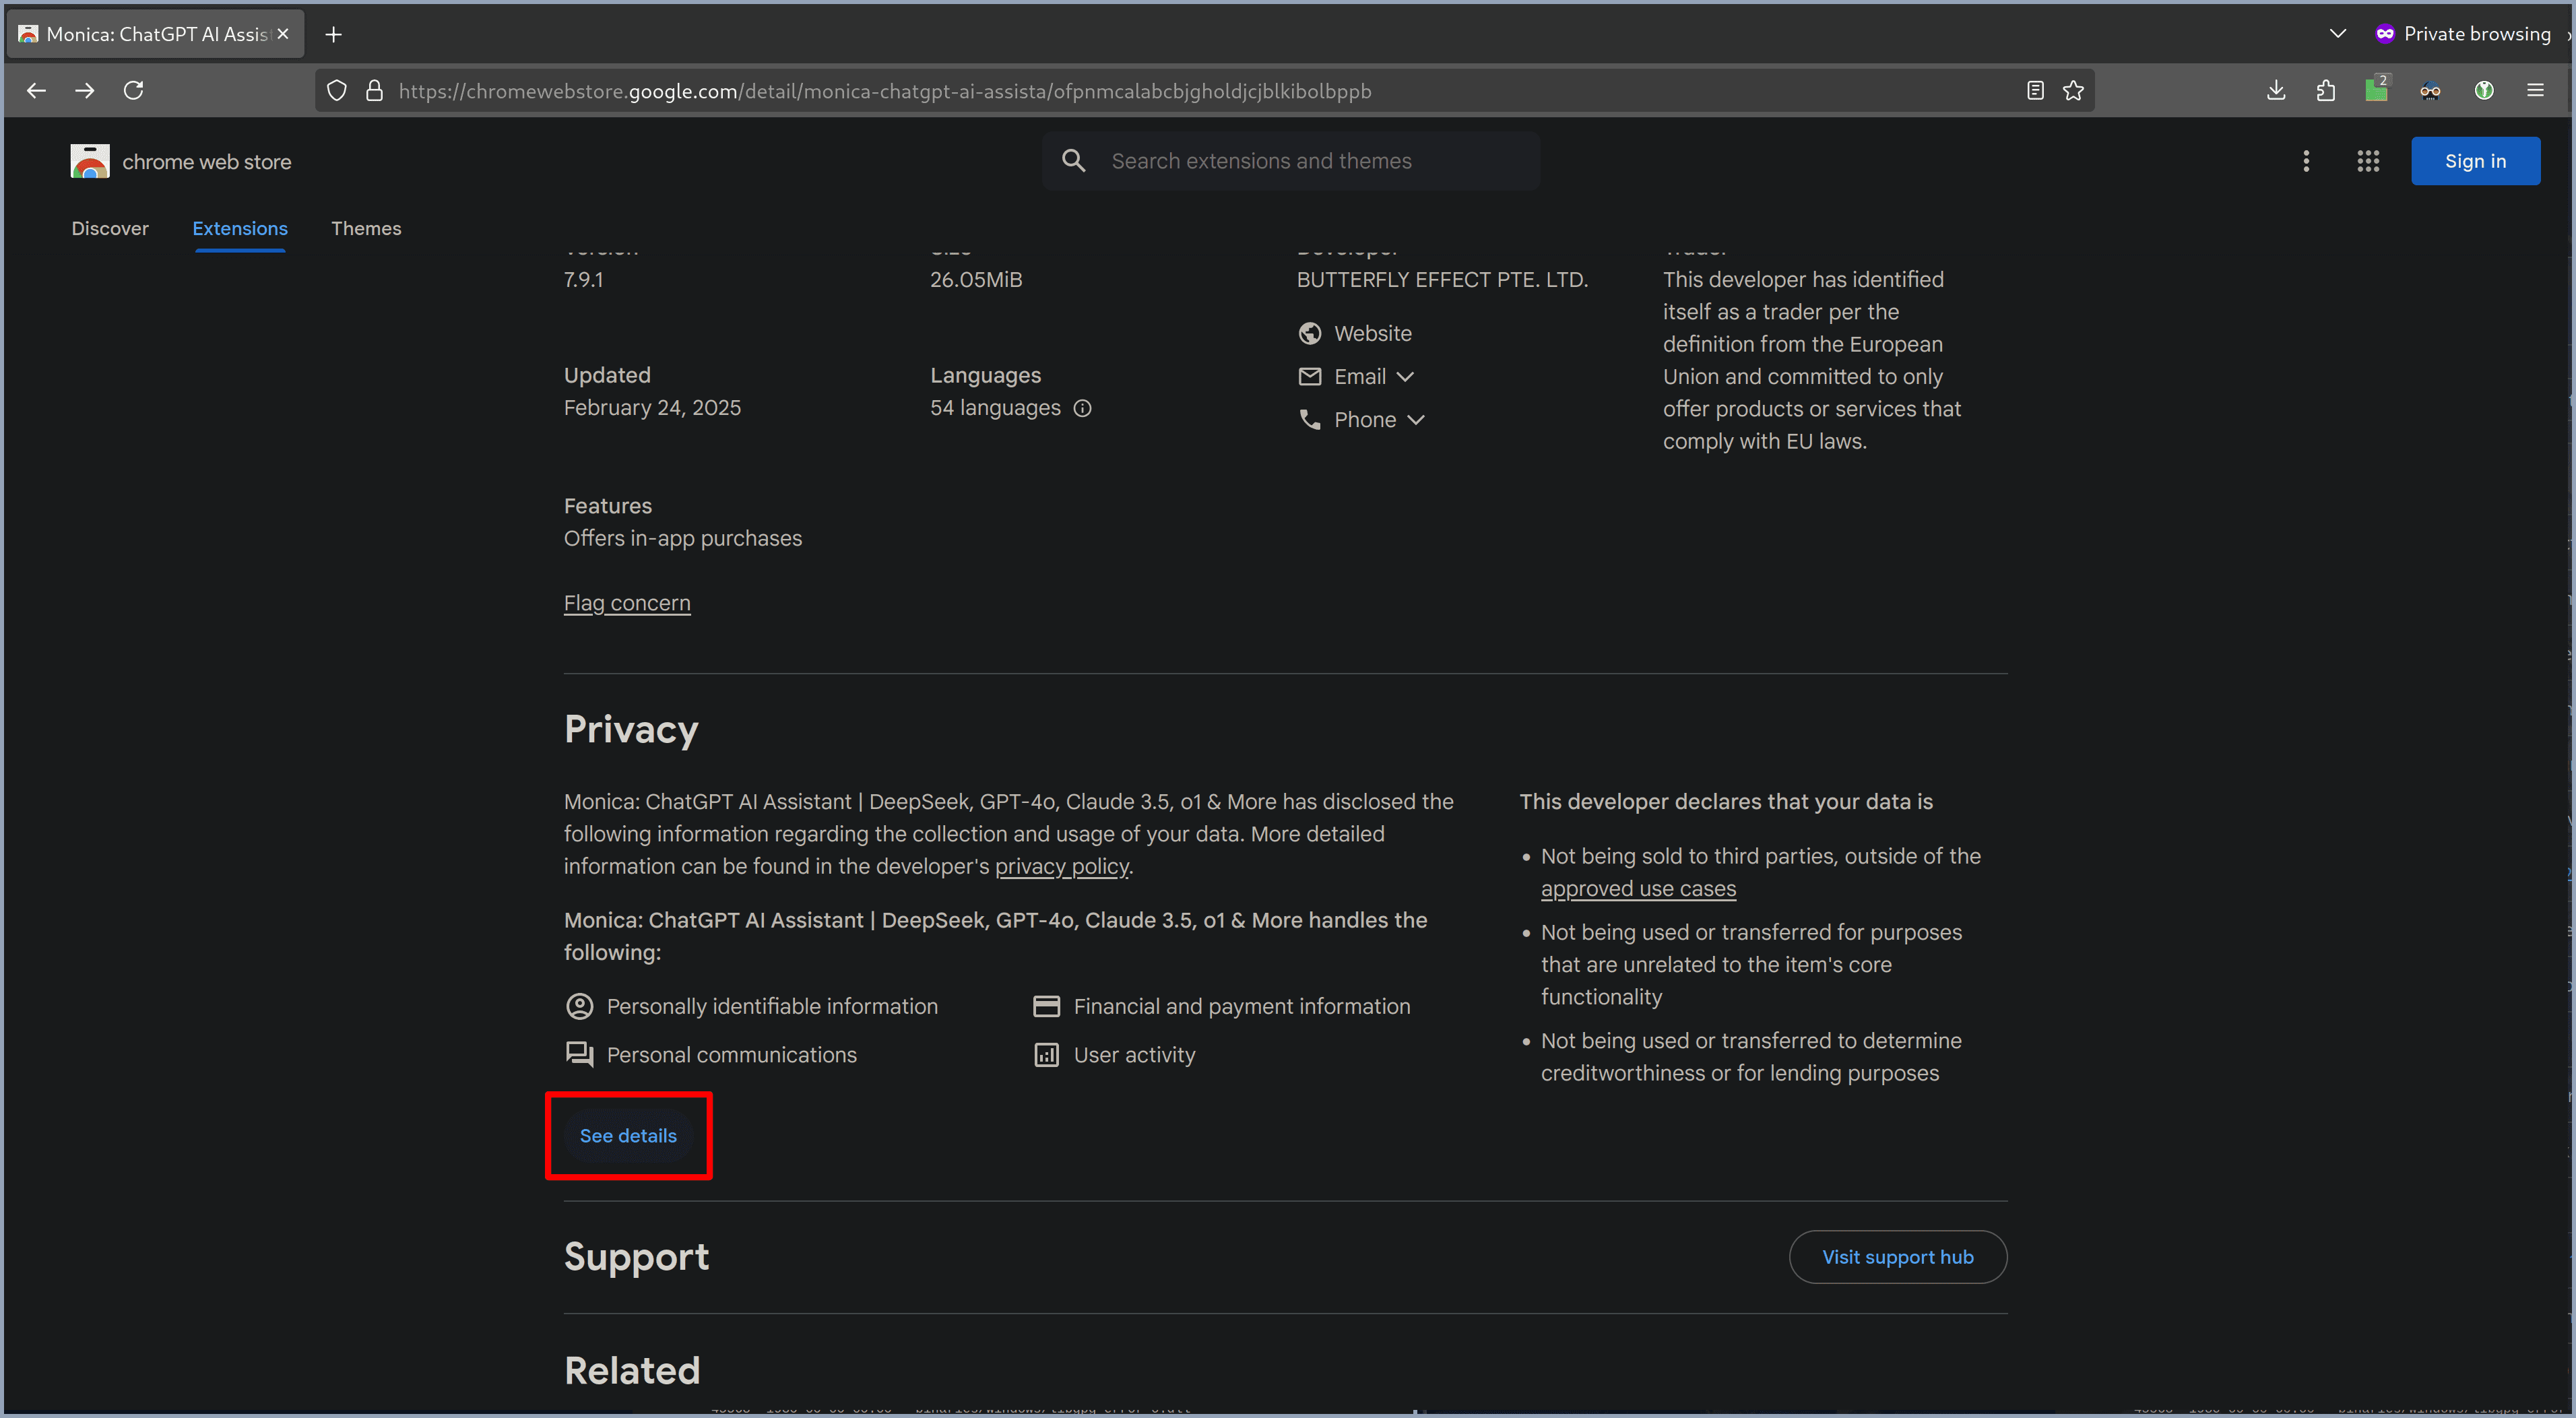The height and width of the screenshot is (1418, 2576).
Task: Click the Support section heading
Action: coord(637,1257)
